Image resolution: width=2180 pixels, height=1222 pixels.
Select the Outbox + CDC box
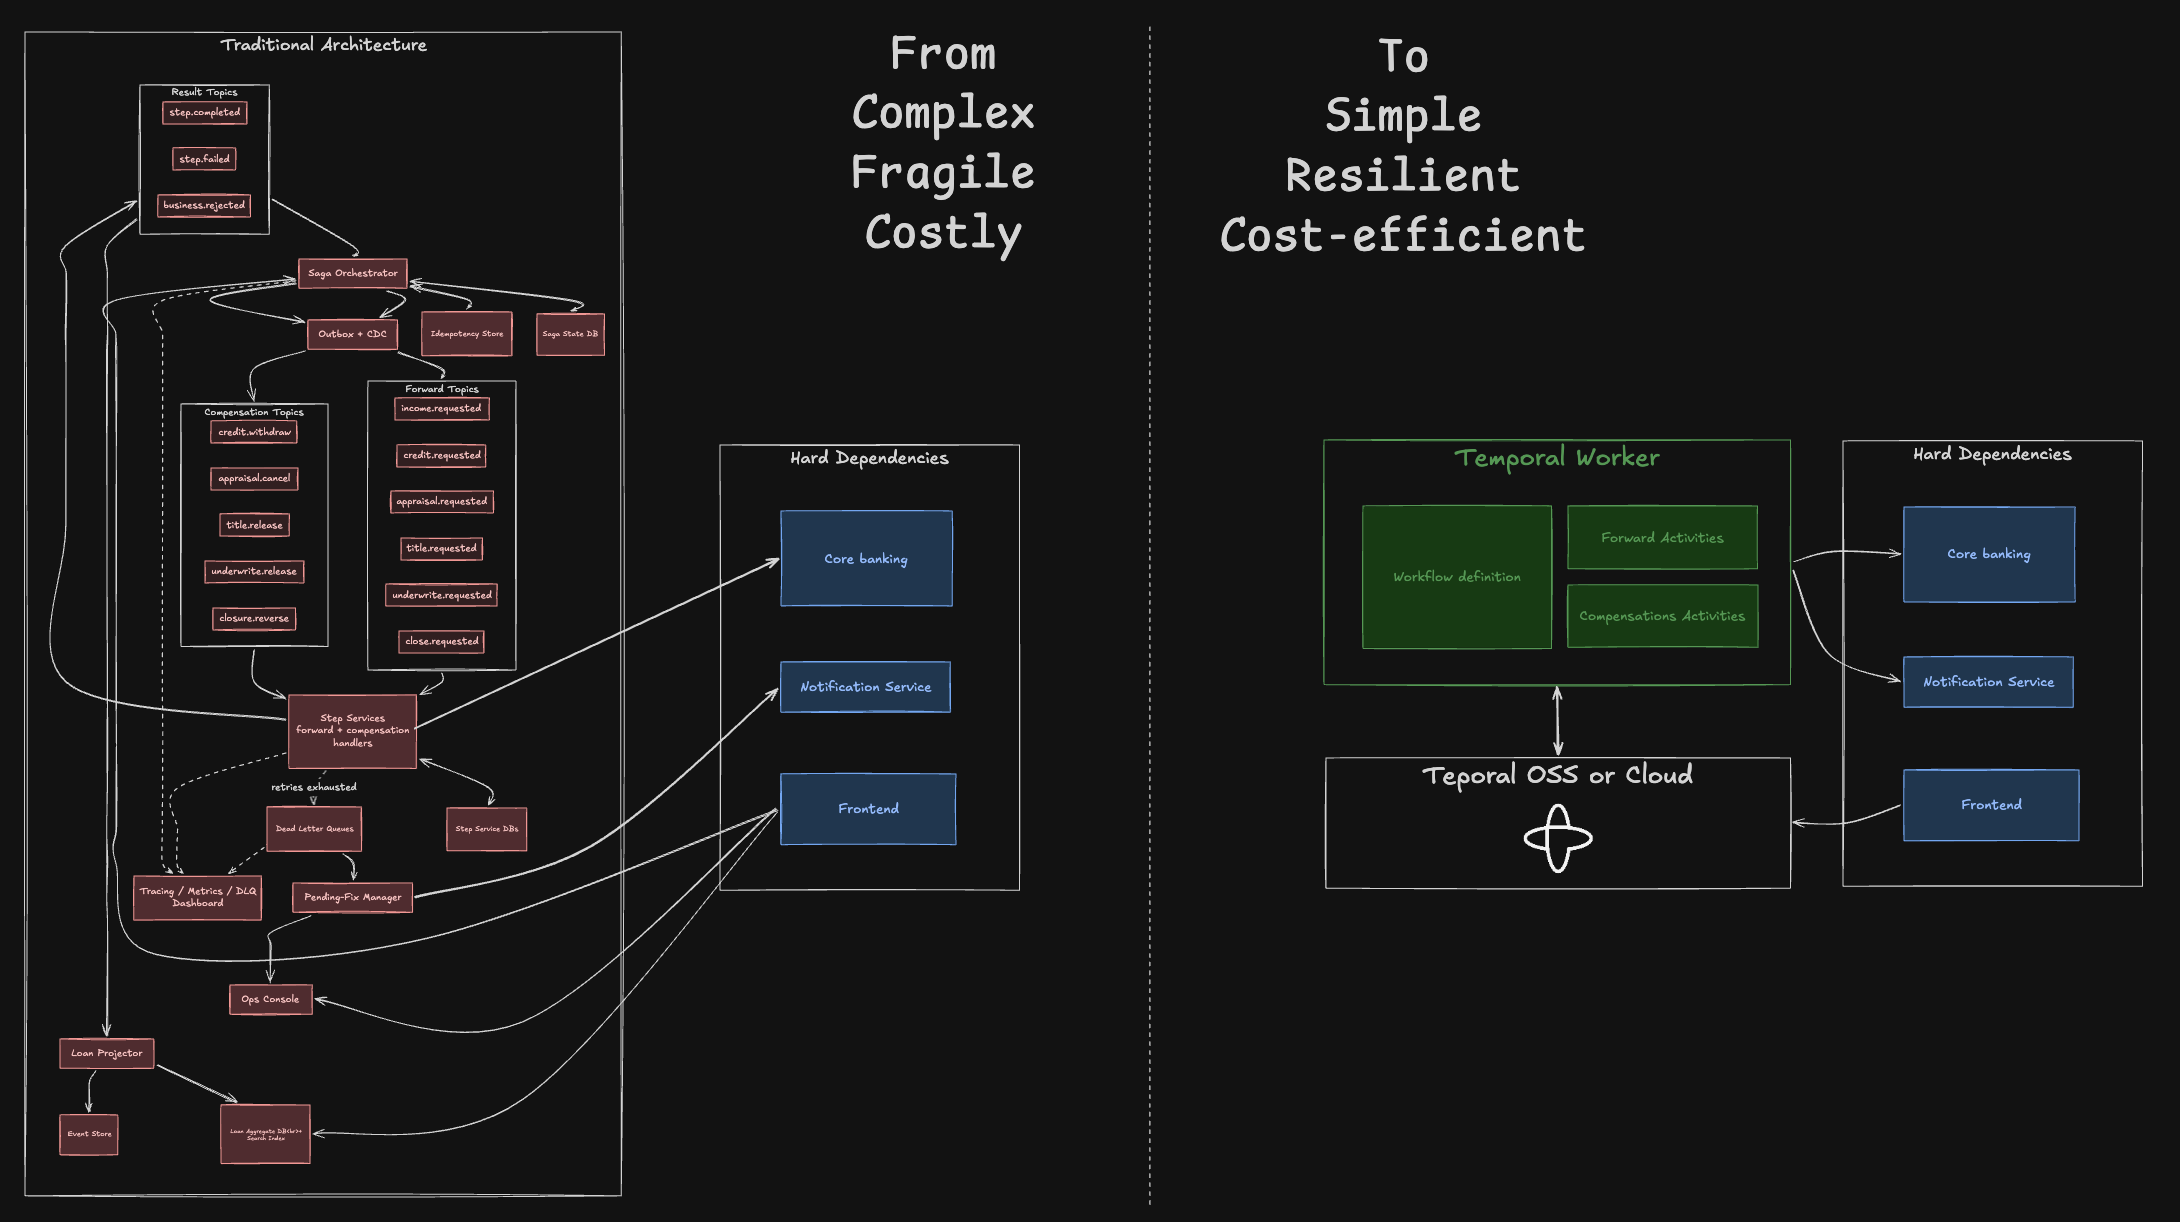(352, 334)
